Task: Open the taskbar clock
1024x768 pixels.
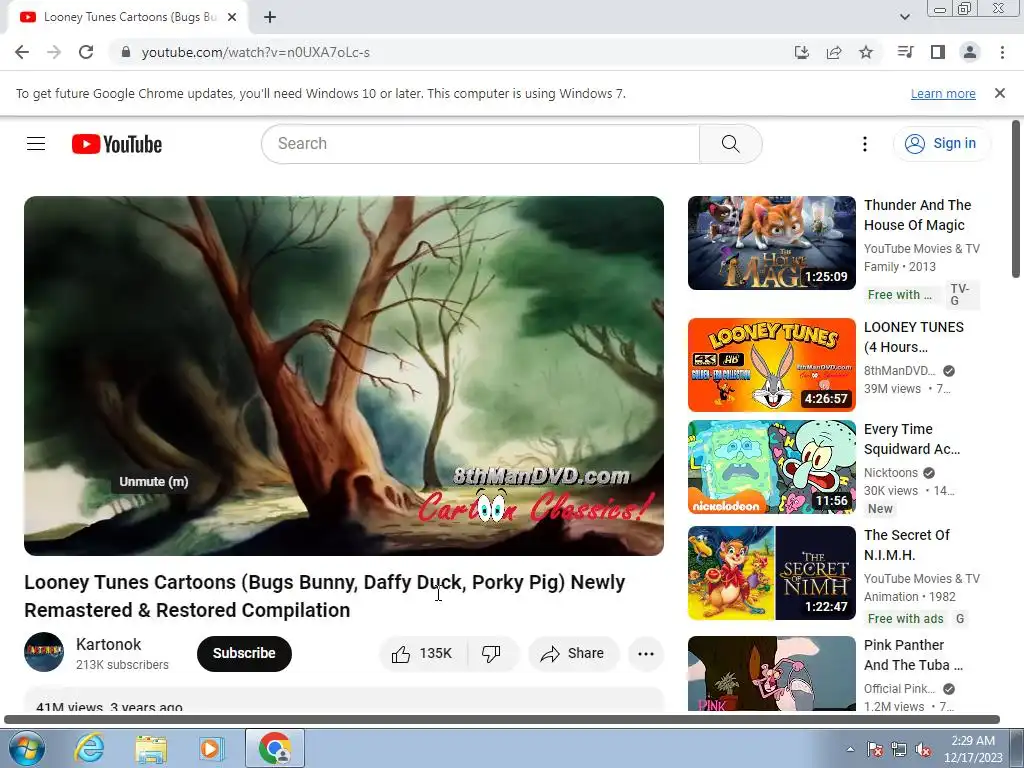Action: click(x=973, y=749)
